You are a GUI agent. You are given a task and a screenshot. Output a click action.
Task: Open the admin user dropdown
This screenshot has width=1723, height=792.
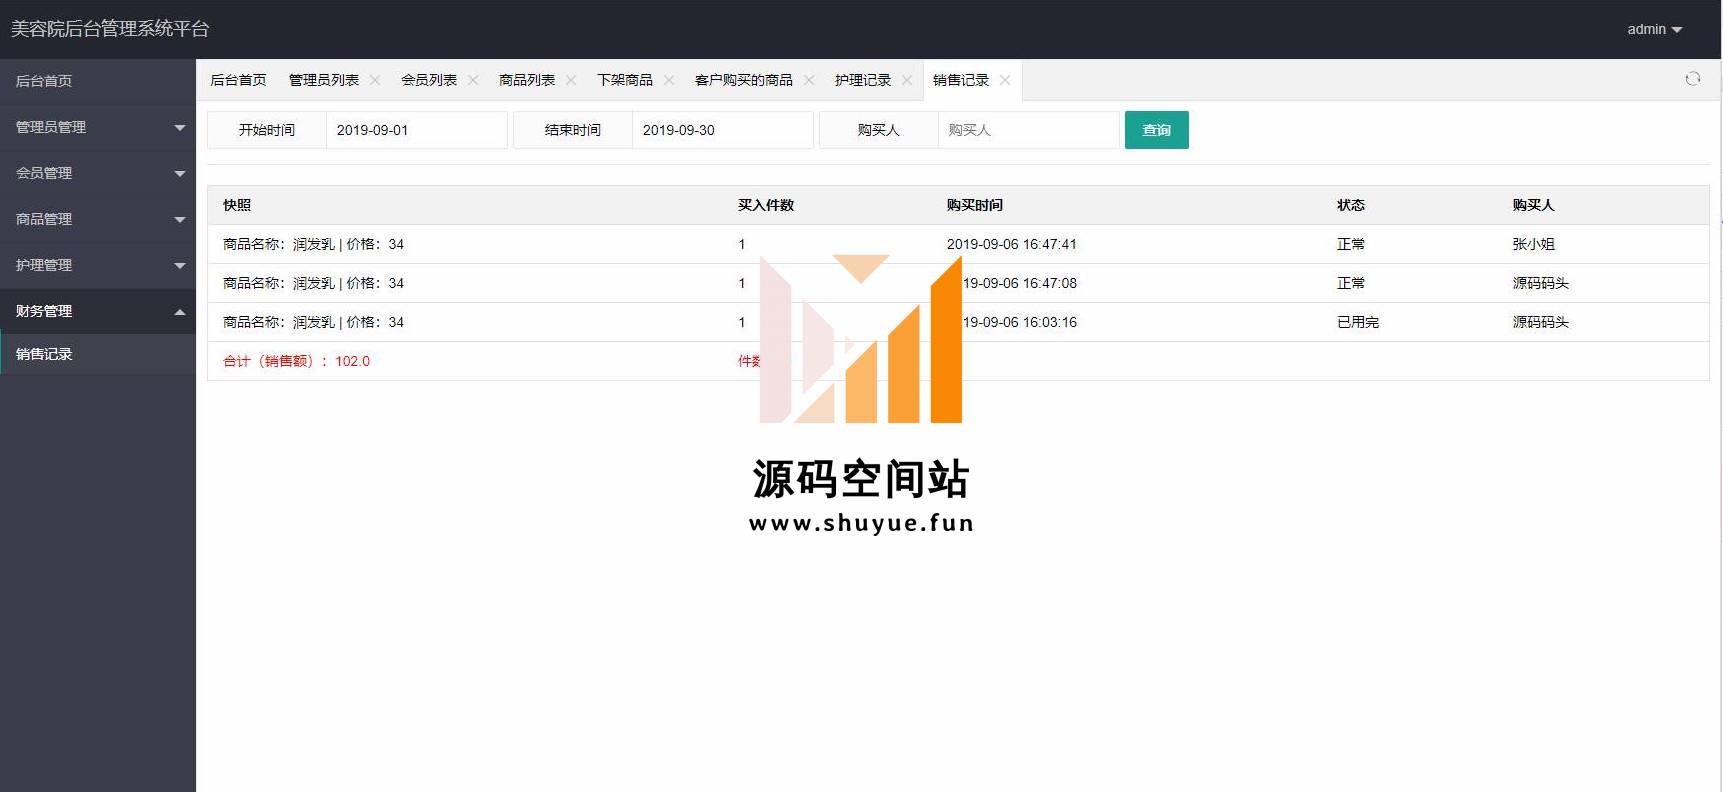click(x=1654, y=29)
